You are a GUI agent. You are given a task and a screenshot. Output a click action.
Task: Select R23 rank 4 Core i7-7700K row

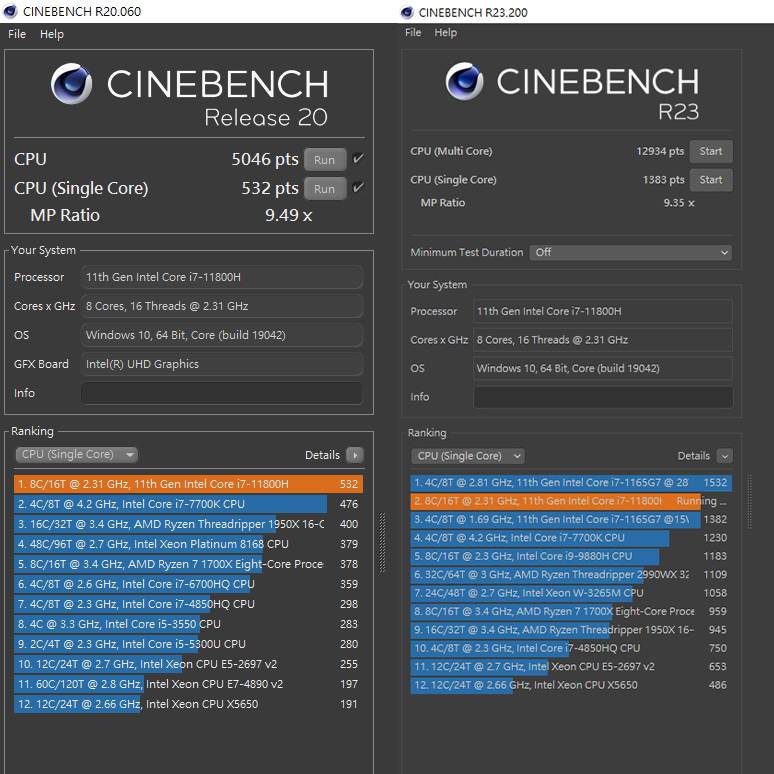click(571, 538)
